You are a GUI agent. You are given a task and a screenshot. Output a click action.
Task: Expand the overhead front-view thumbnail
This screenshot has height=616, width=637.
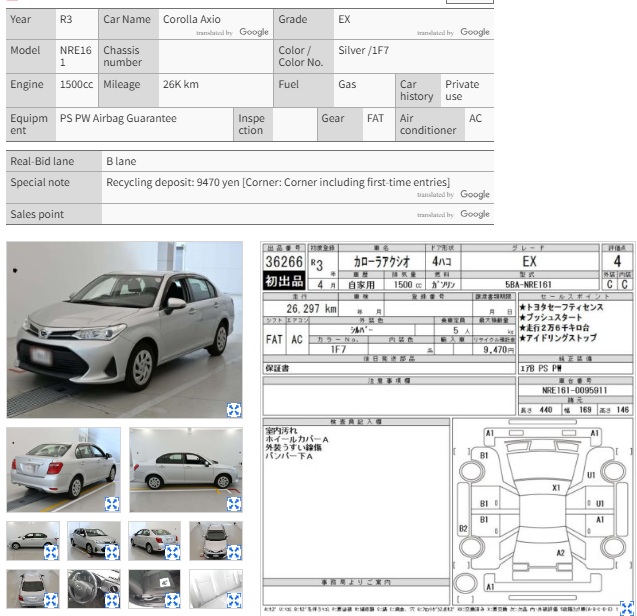point(234,553)
